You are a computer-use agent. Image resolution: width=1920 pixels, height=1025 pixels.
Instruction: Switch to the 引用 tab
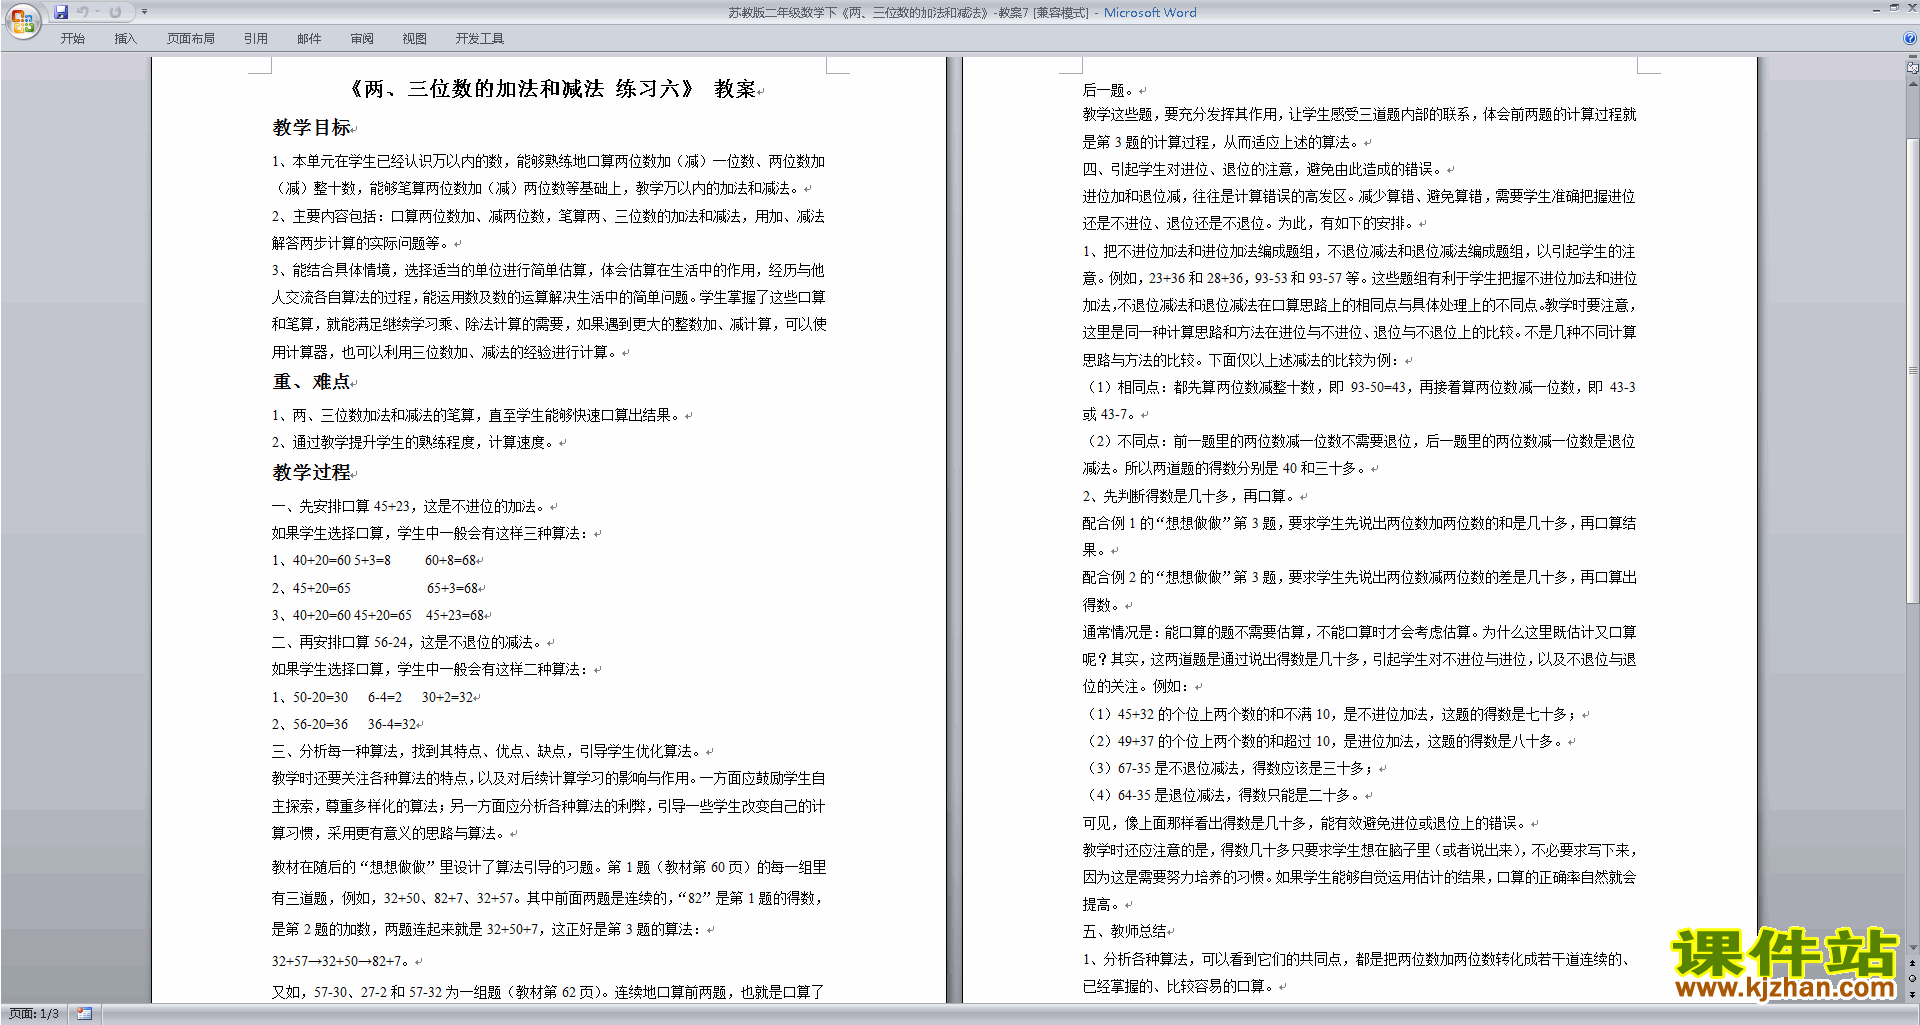256,38
